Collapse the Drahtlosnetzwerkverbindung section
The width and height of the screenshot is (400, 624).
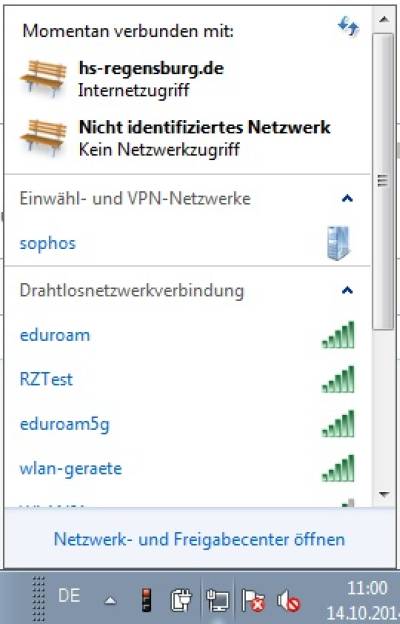point(347,290)
